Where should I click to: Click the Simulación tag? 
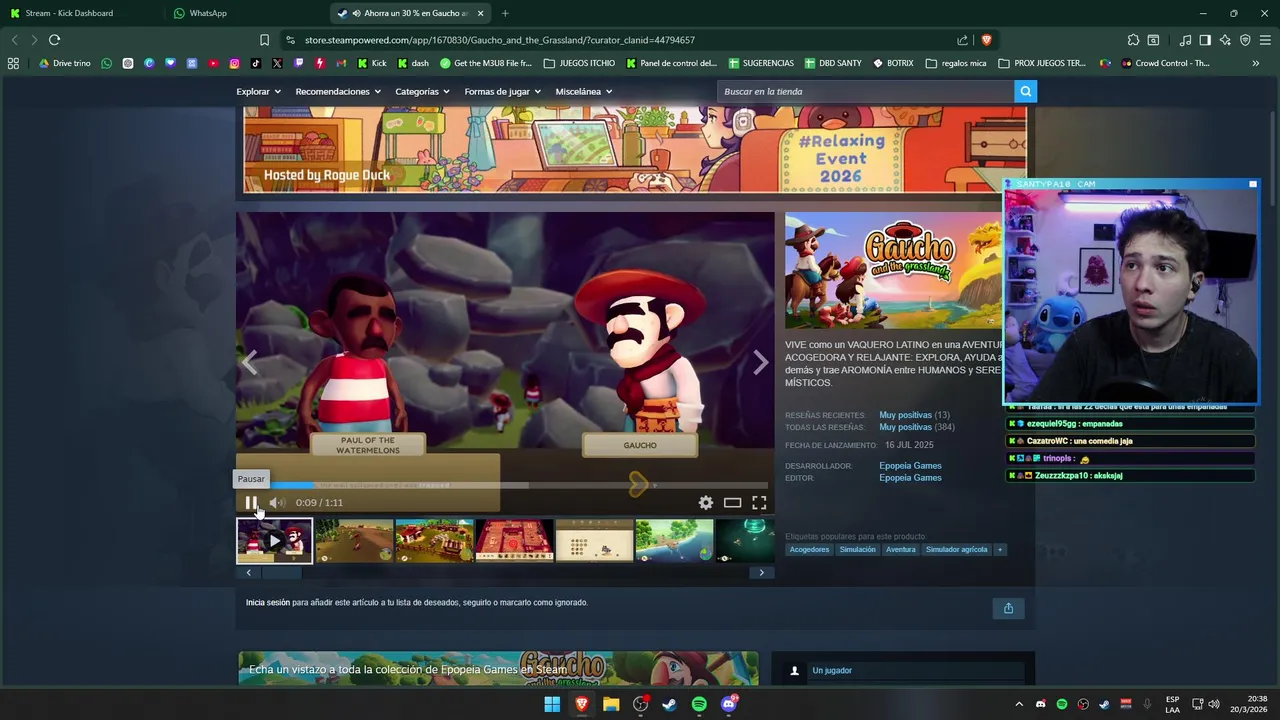pos(857,549)
